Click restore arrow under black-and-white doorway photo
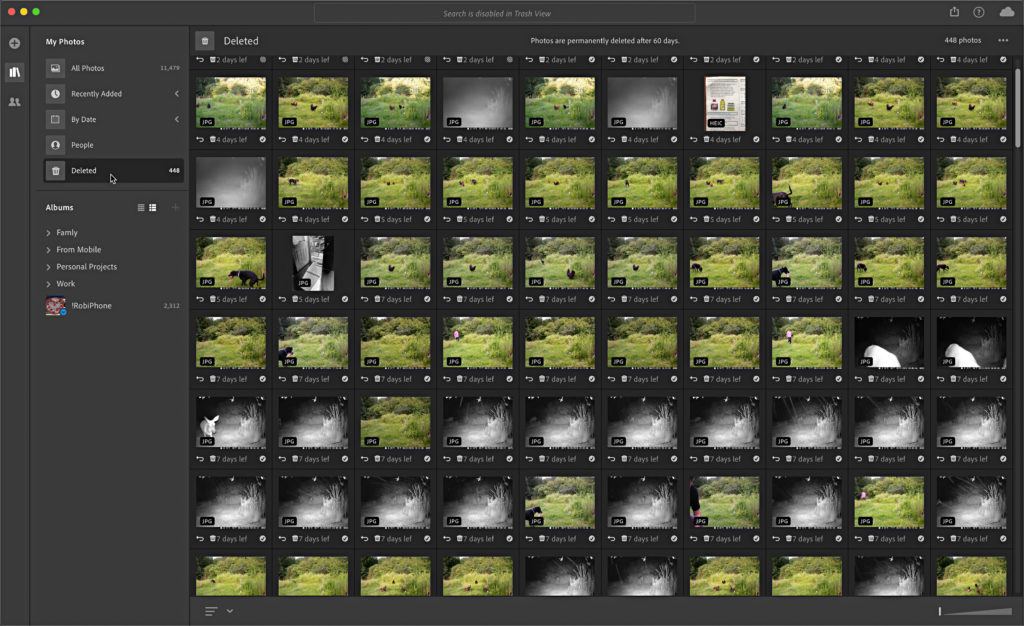This screenshot has width=1024, height=626. (282, 300)
